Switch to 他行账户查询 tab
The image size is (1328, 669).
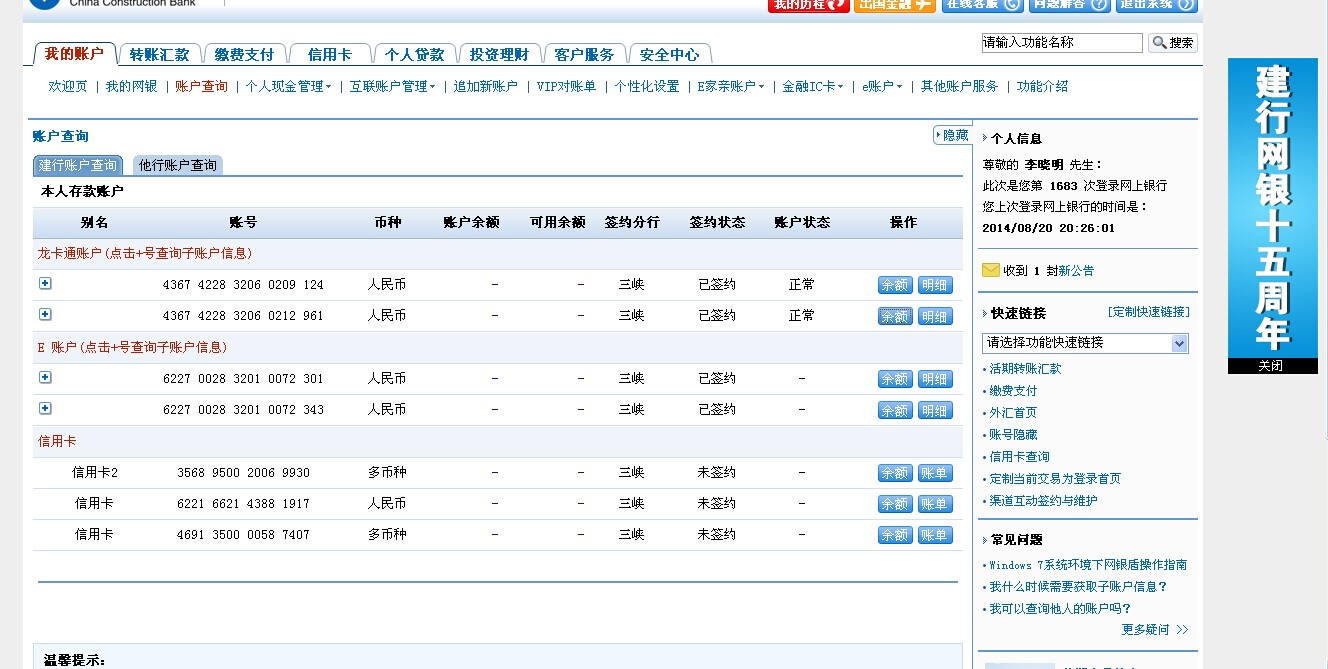pos(178,165)
